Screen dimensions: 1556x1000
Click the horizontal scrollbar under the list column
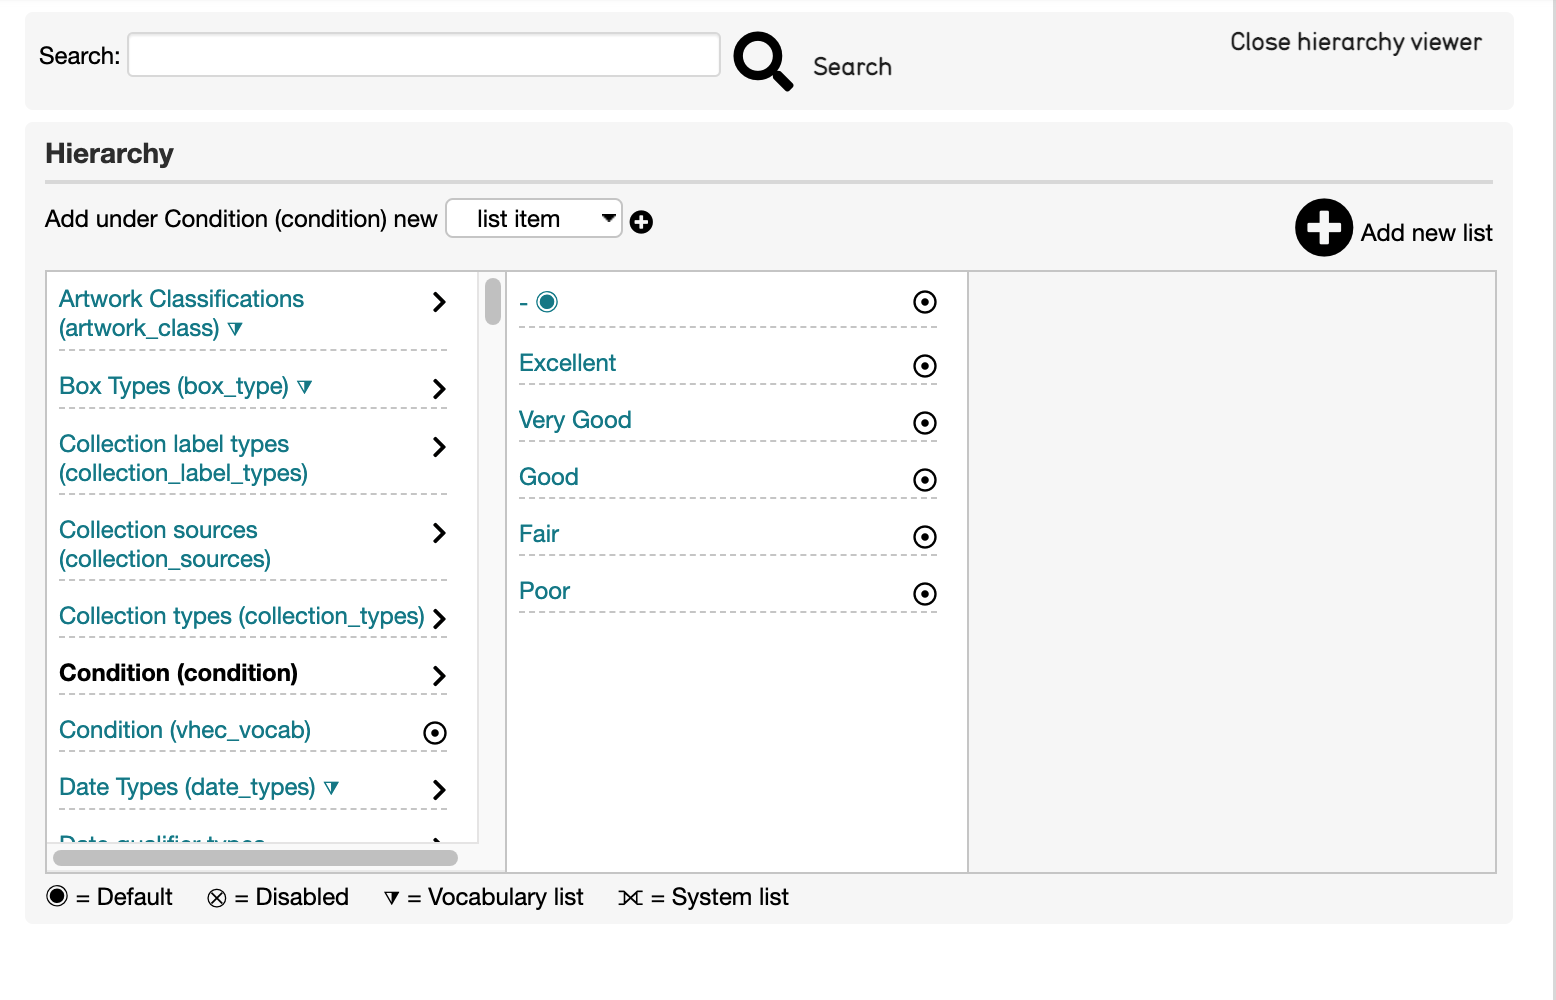(x=255, y=858)
